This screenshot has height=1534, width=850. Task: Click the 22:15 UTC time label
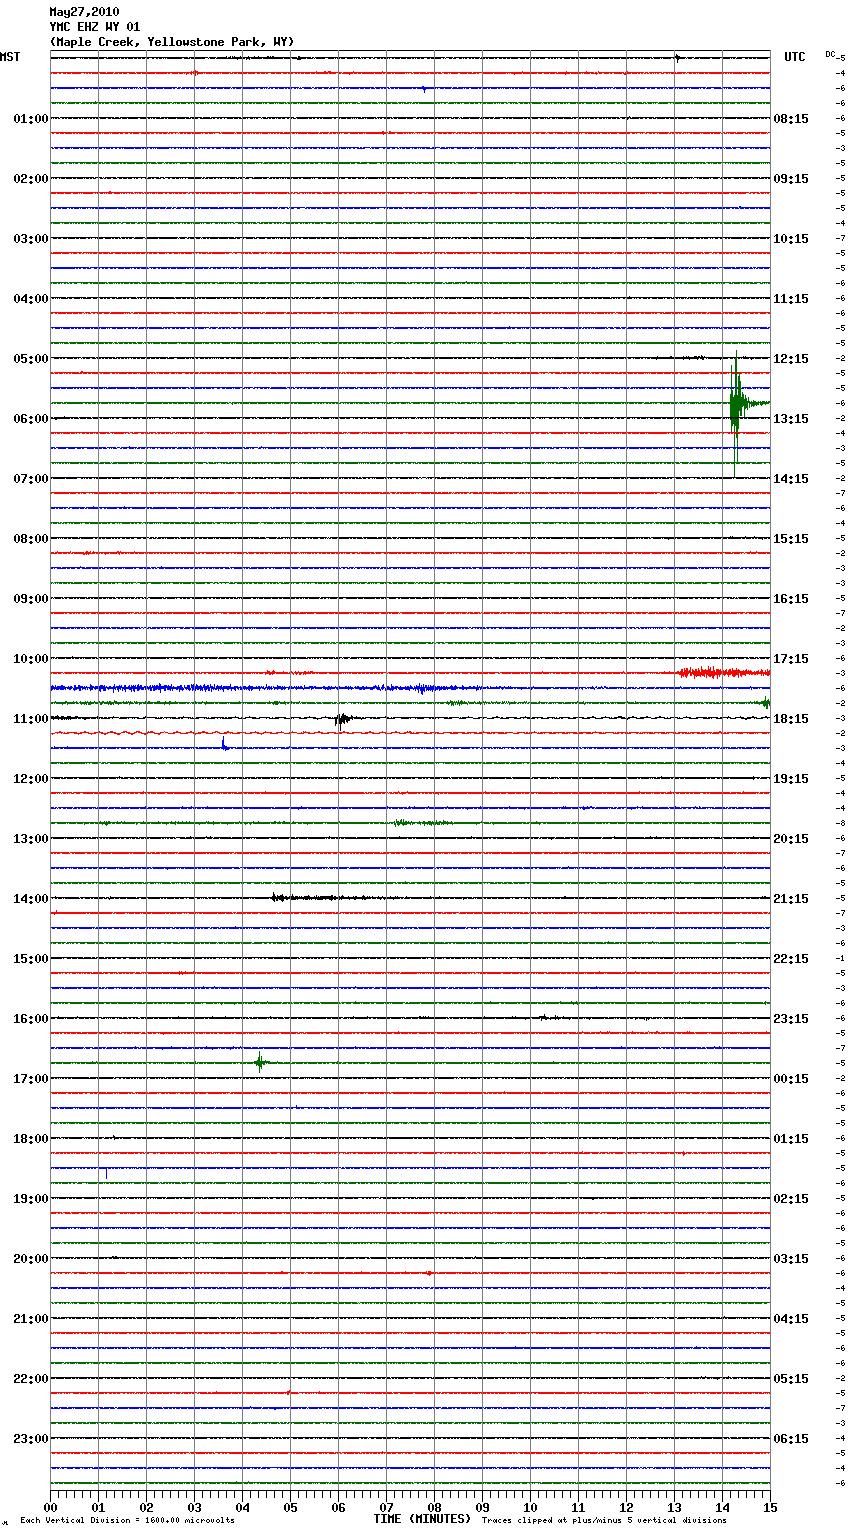coord(791,959)
